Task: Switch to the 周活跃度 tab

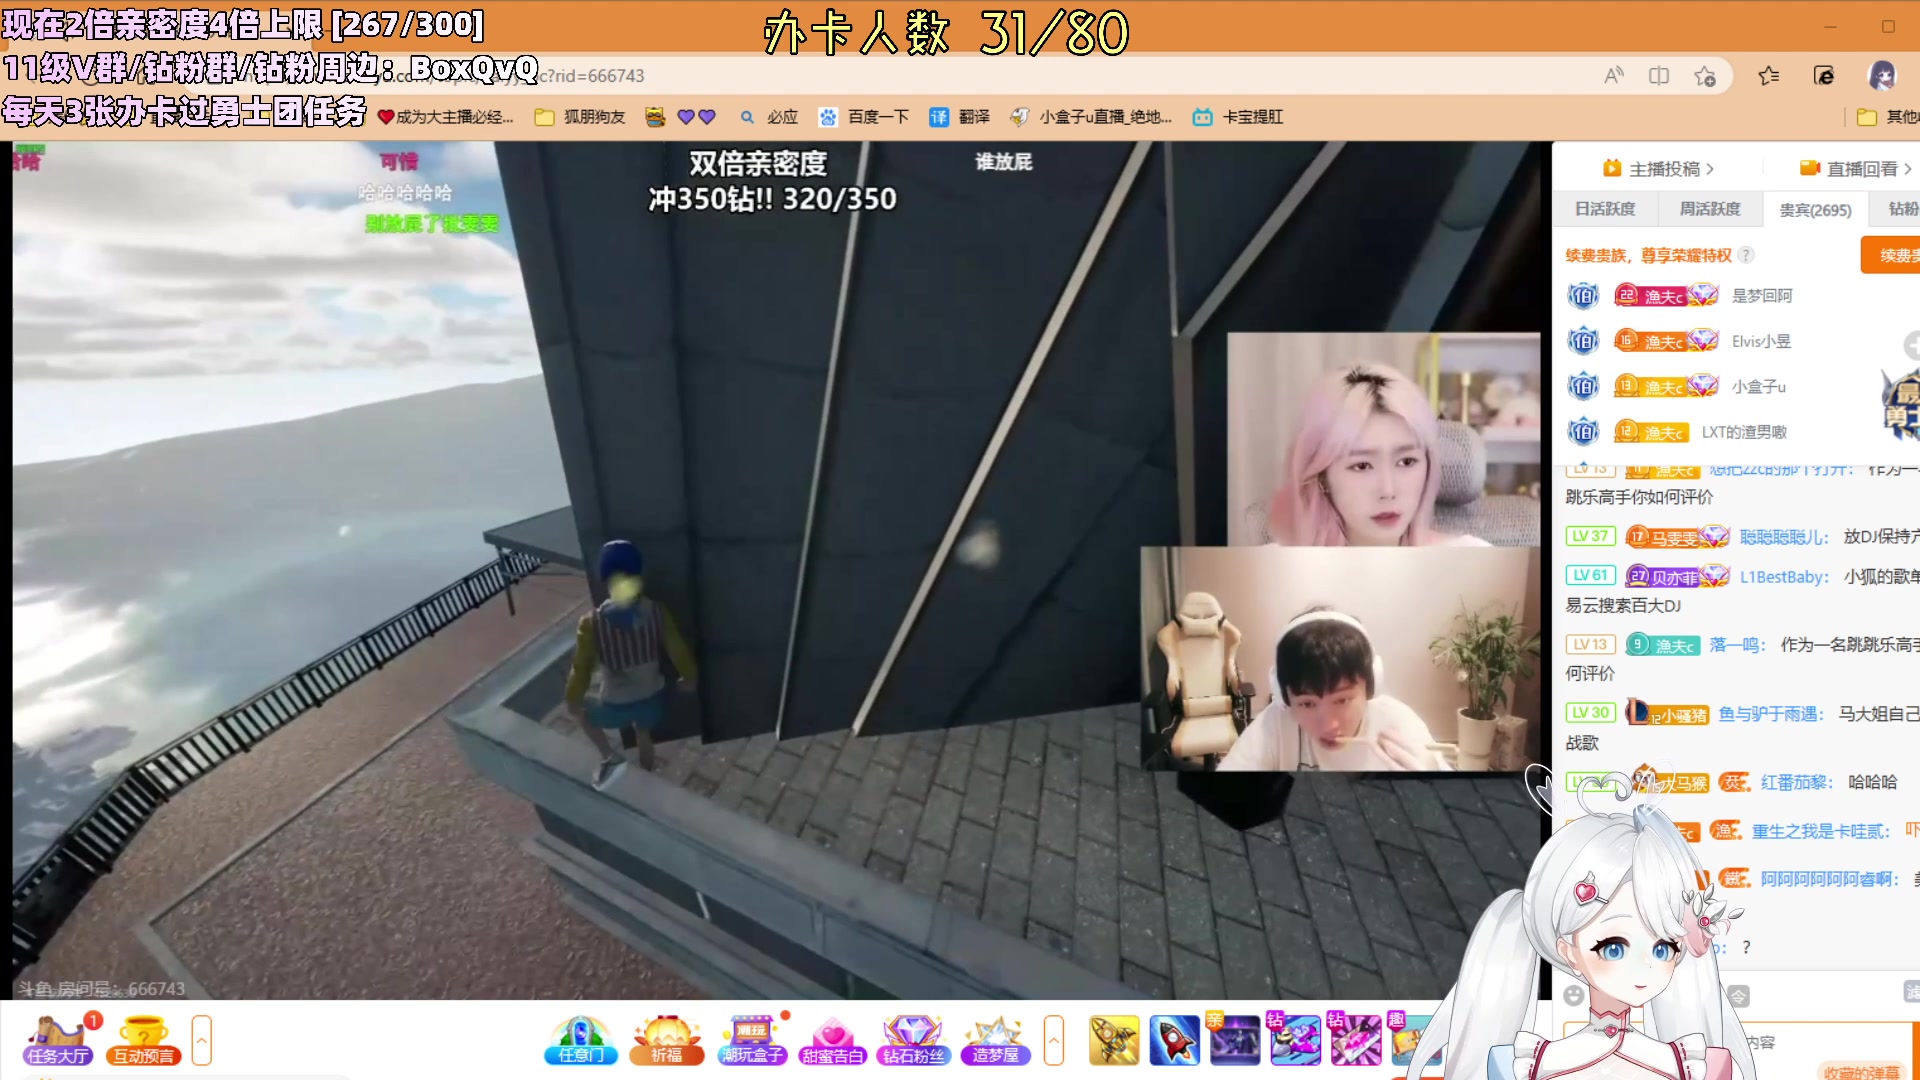Action: (x=1709, y=209)
